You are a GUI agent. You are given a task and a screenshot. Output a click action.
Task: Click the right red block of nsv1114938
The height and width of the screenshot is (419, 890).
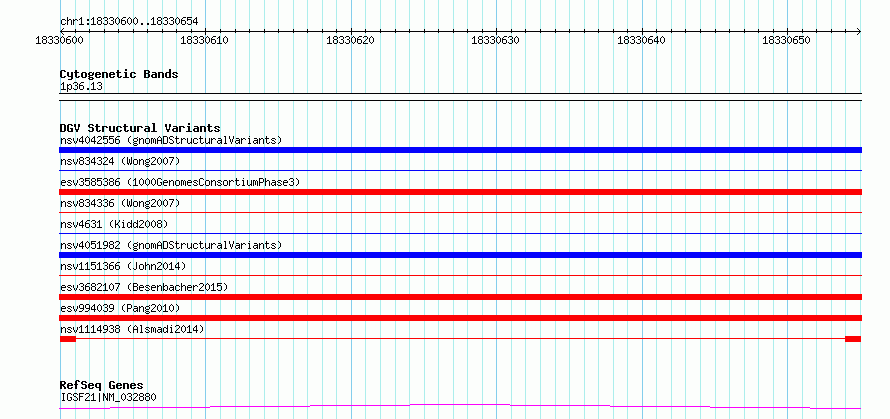[853, 339]
